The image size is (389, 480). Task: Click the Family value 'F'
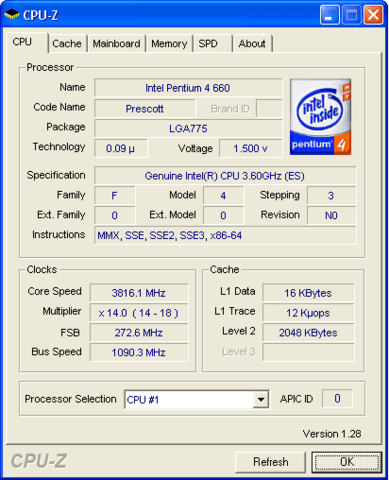(115, 195)
